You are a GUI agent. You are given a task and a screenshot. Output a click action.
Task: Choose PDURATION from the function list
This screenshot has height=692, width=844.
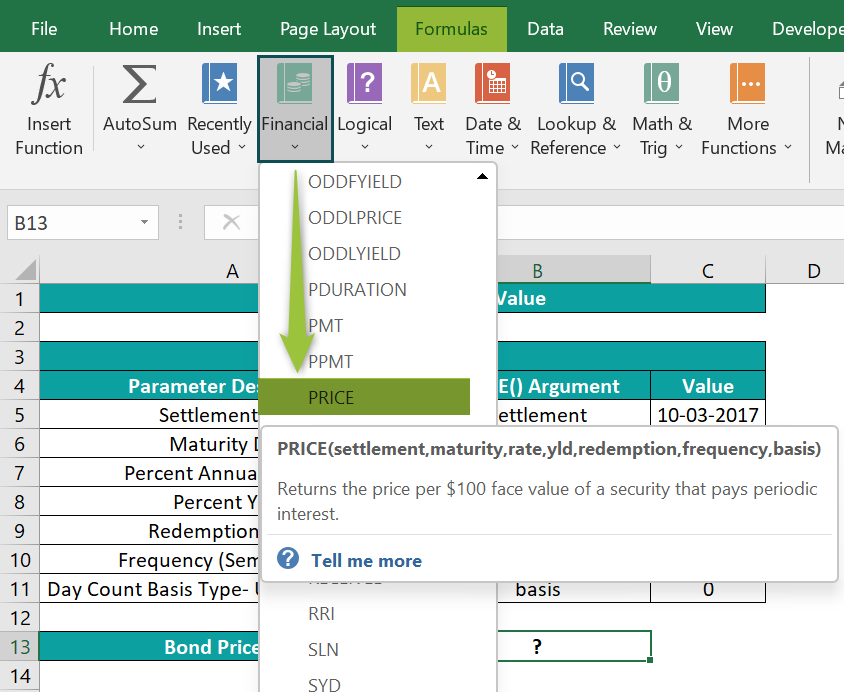(357, 290)
